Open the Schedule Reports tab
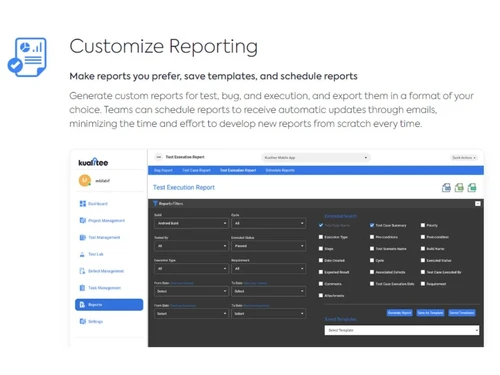500x375 pixels. coord(280,170)
